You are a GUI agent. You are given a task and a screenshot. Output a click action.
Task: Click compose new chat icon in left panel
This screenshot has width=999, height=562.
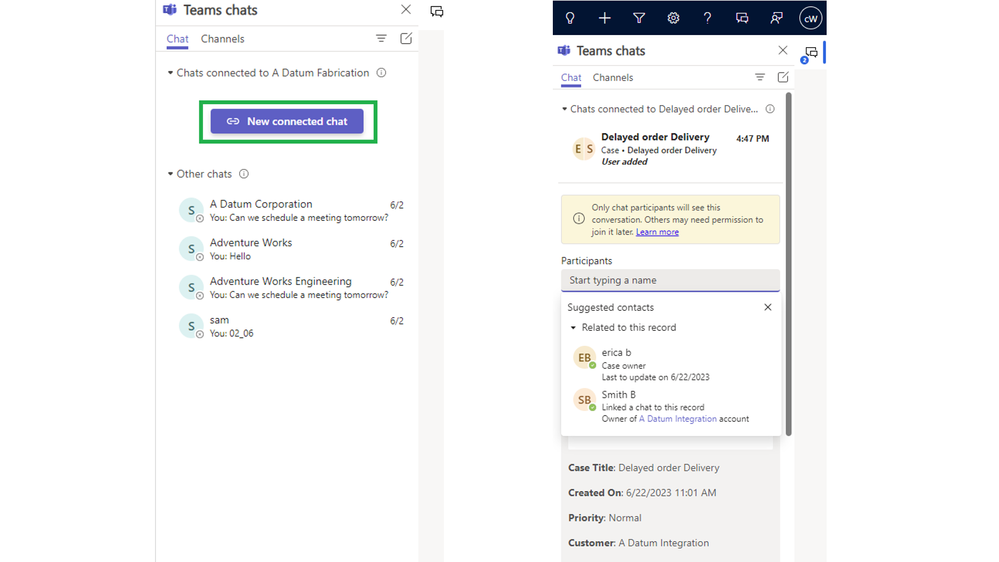coord(406,38)
